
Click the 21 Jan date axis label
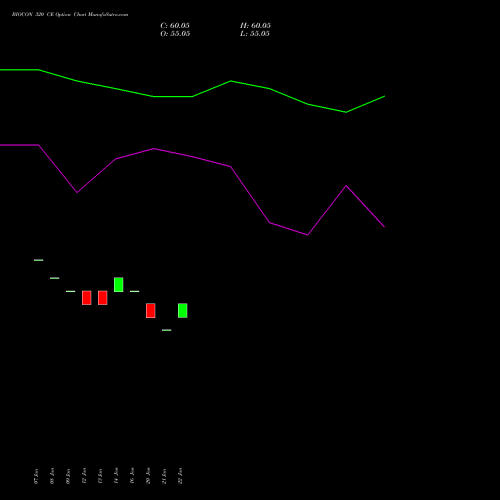(164, 476)
